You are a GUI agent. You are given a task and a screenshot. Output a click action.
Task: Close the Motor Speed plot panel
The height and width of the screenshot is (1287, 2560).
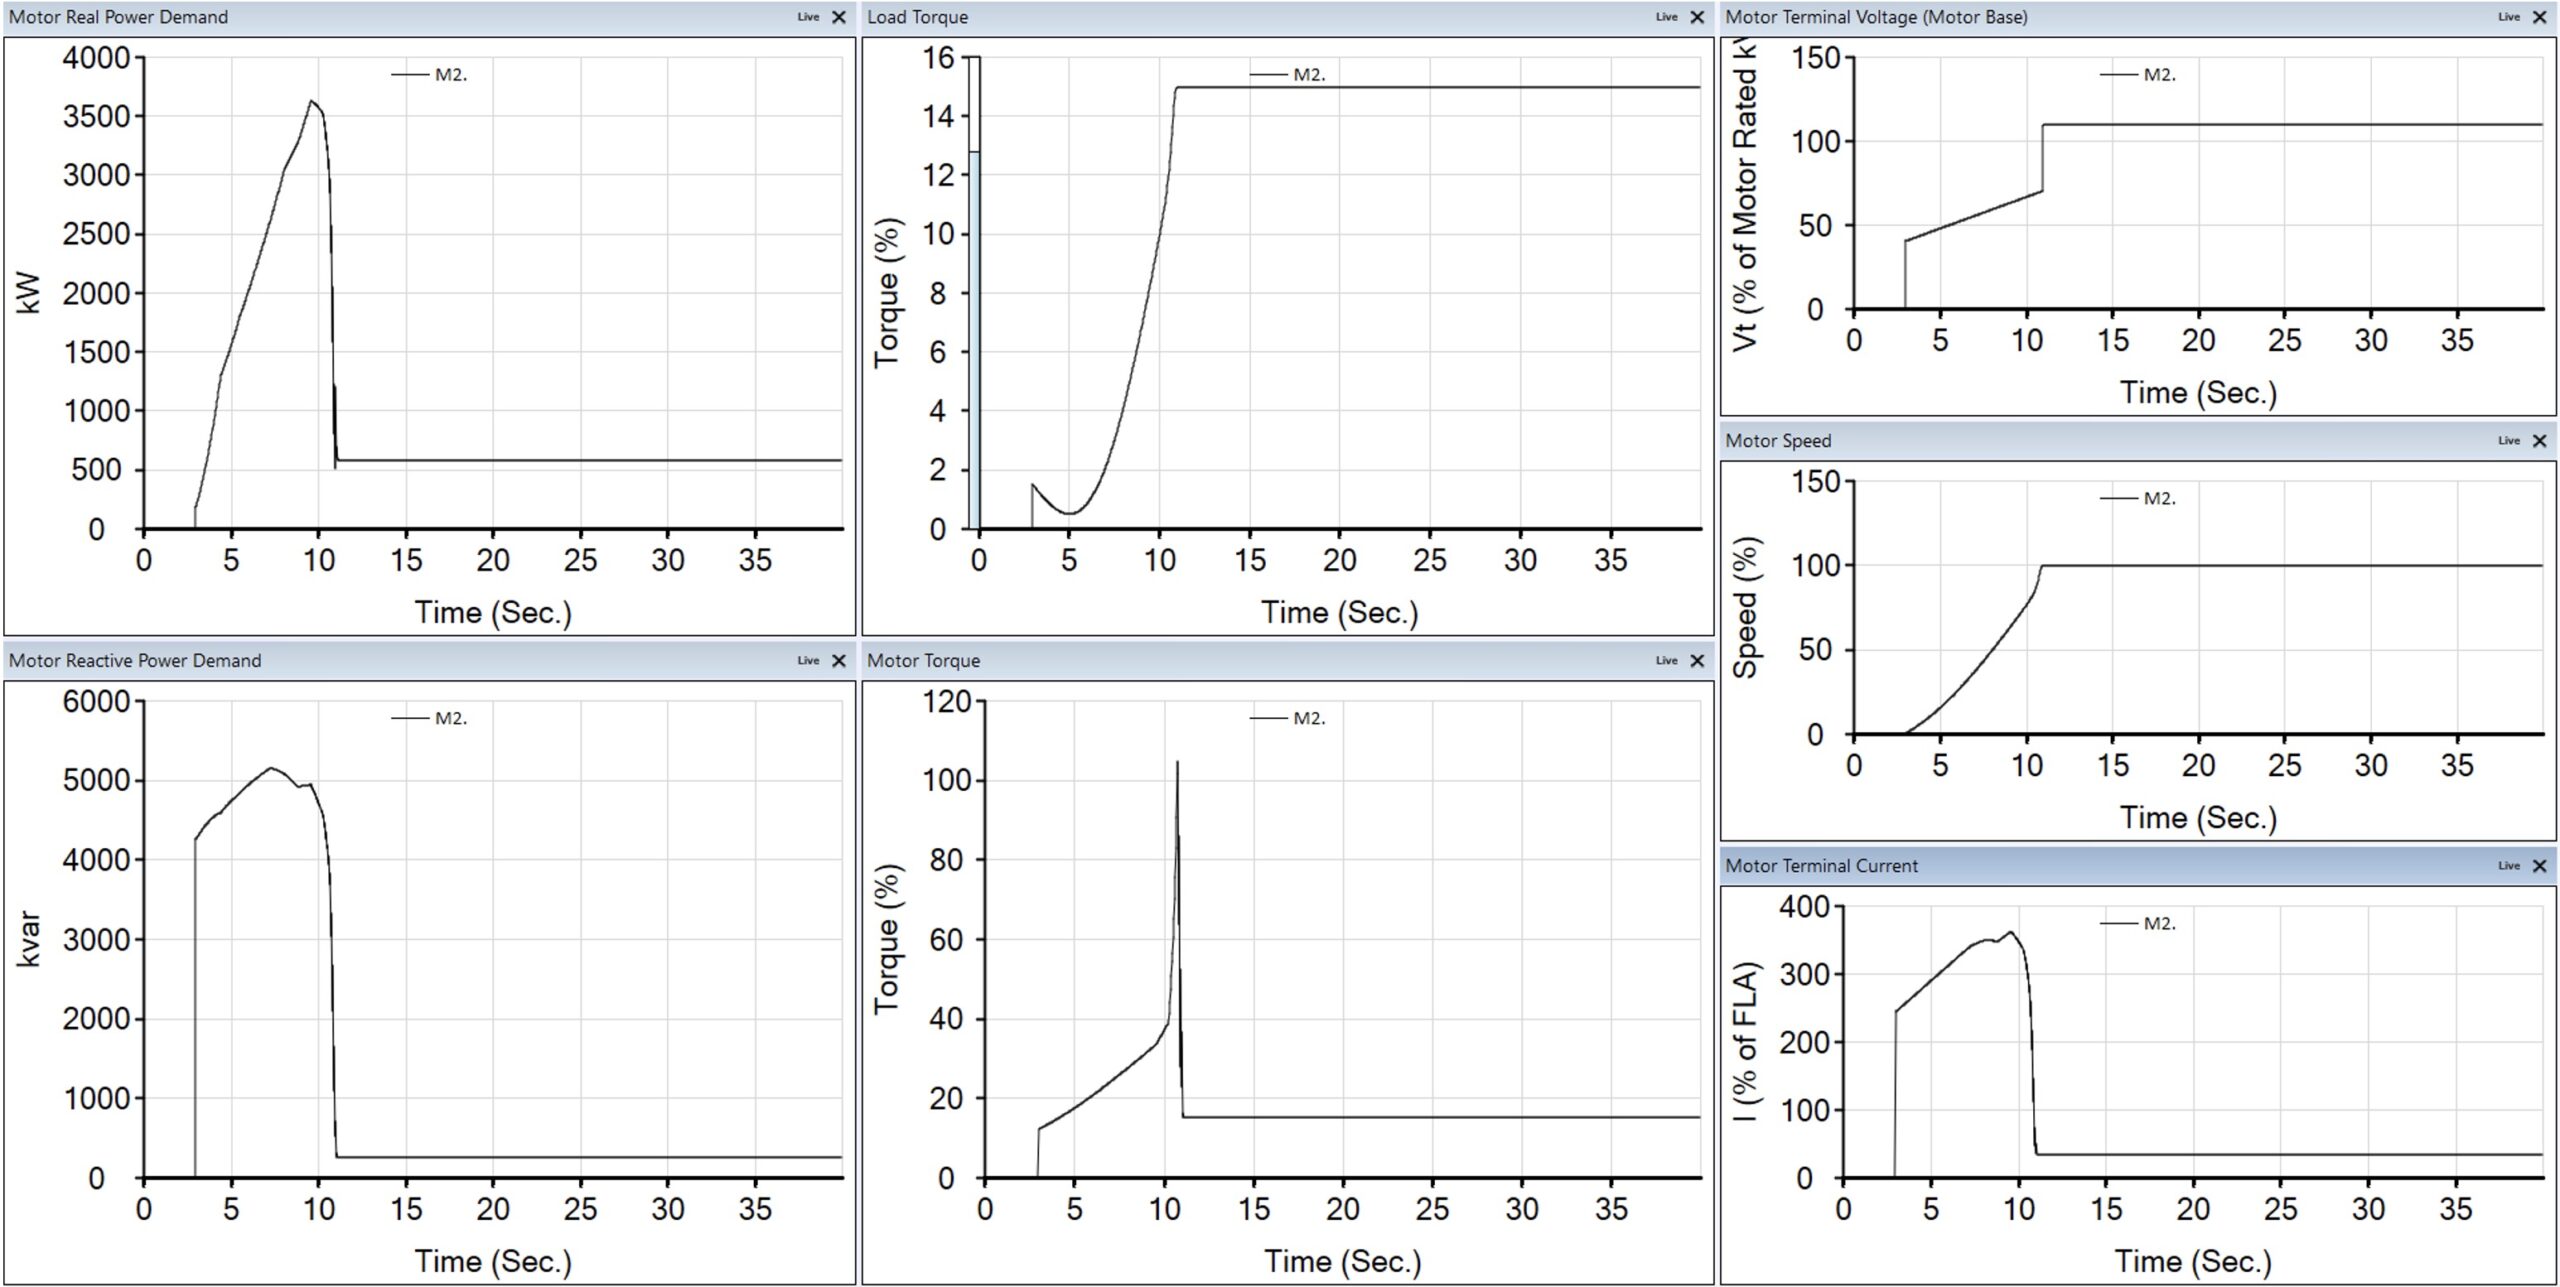(x=2539, y=441)
